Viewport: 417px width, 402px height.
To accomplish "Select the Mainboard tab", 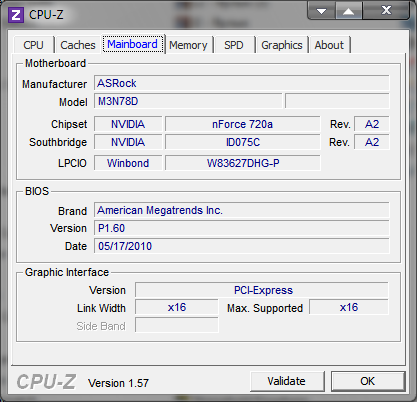I will click(x=132, y=44).
